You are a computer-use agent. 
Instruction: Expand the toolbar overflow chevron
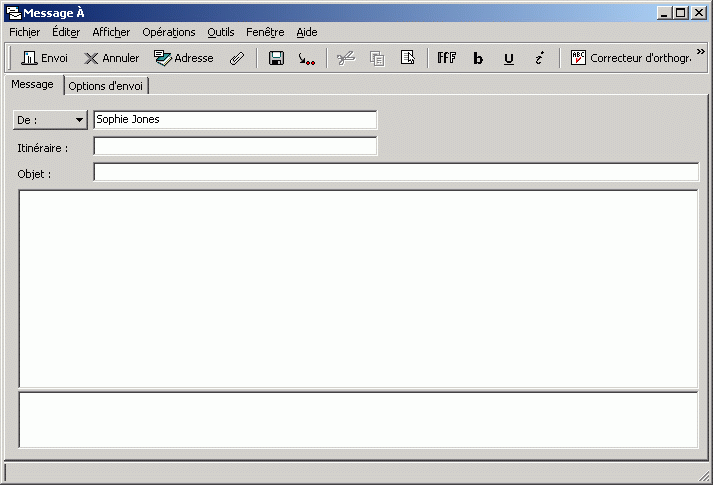pos(701,51)
